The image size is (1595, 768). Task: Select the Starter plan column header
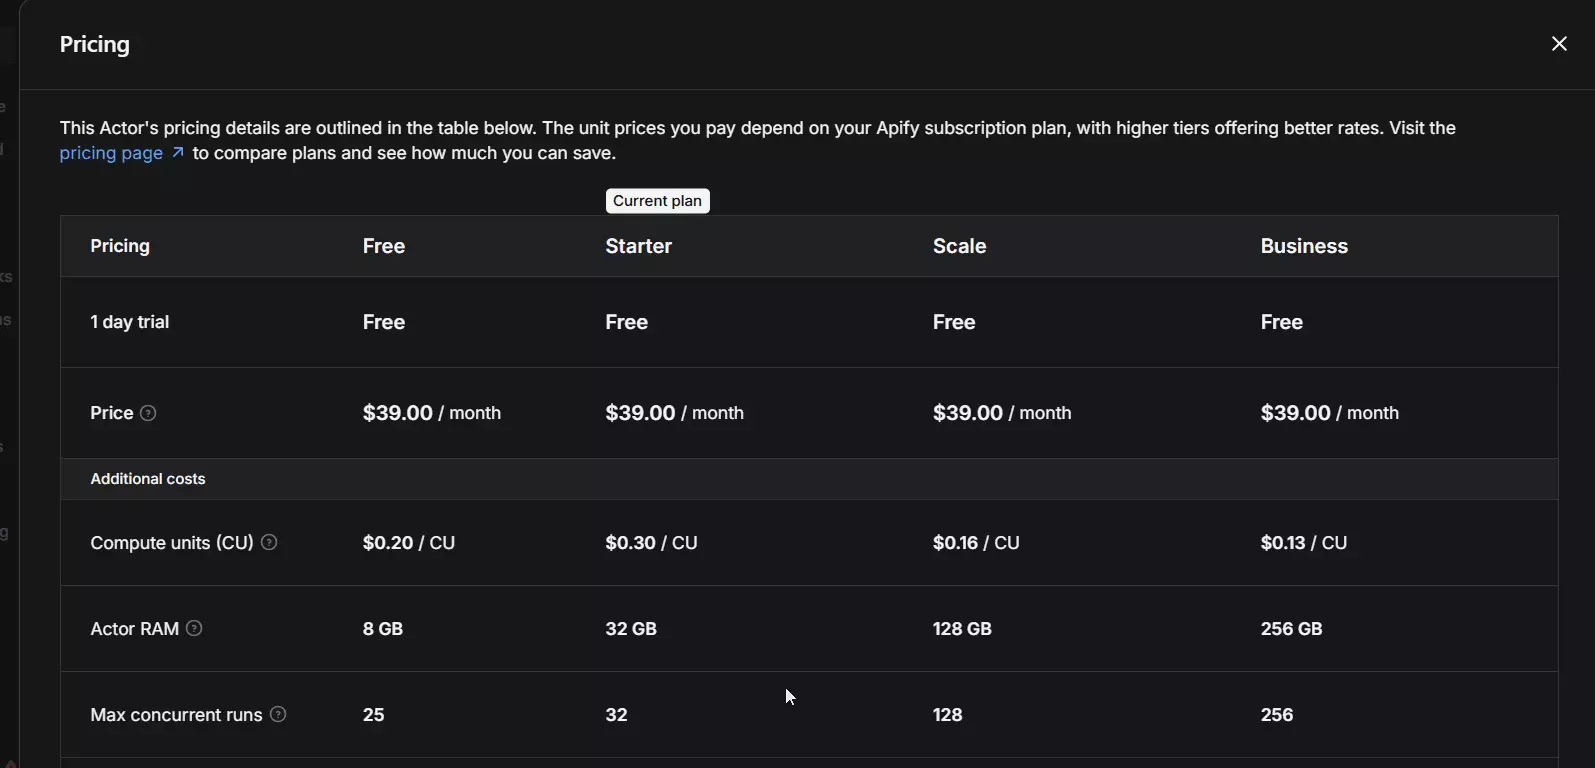point(639,246)
